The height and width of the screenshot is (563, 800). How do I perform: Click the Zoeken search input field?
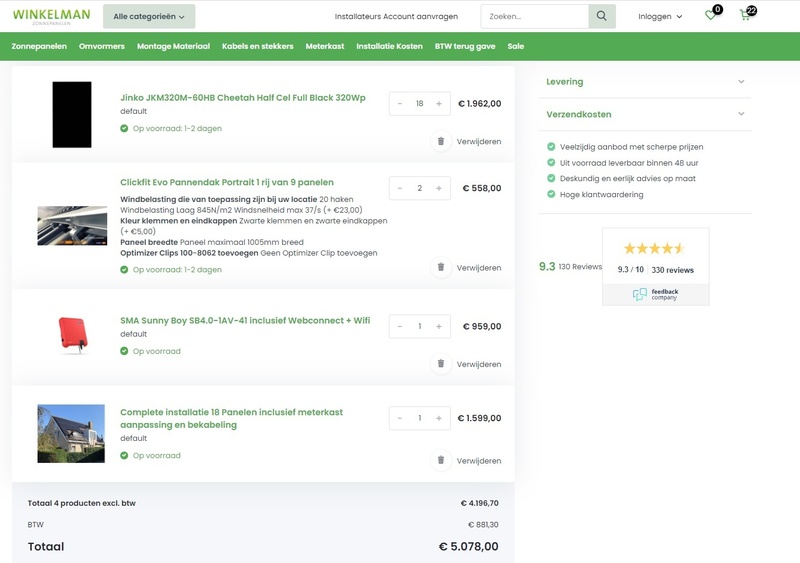click(x=535, y=16)
